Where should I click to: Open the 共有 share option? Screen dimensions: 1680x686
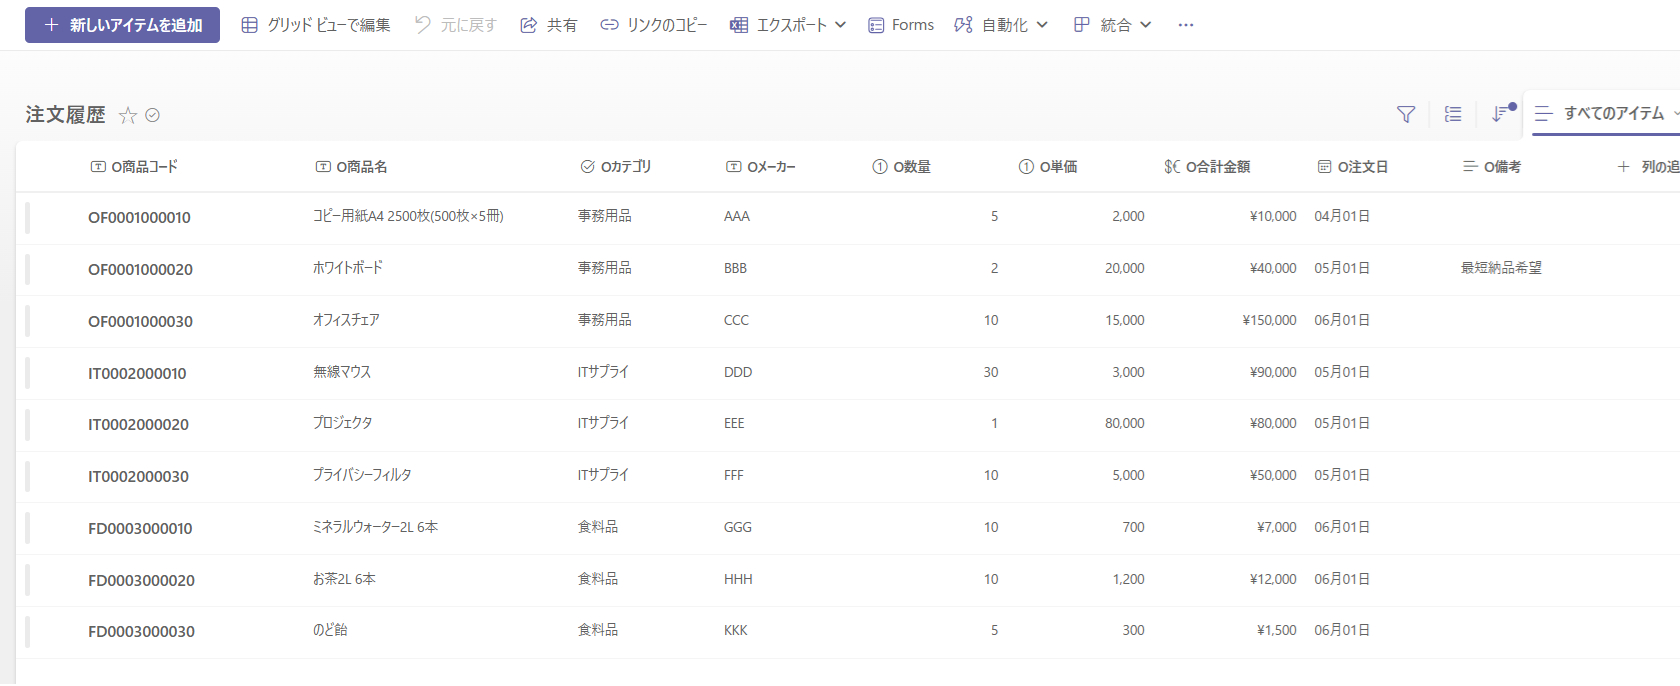[x=549, y=25]
